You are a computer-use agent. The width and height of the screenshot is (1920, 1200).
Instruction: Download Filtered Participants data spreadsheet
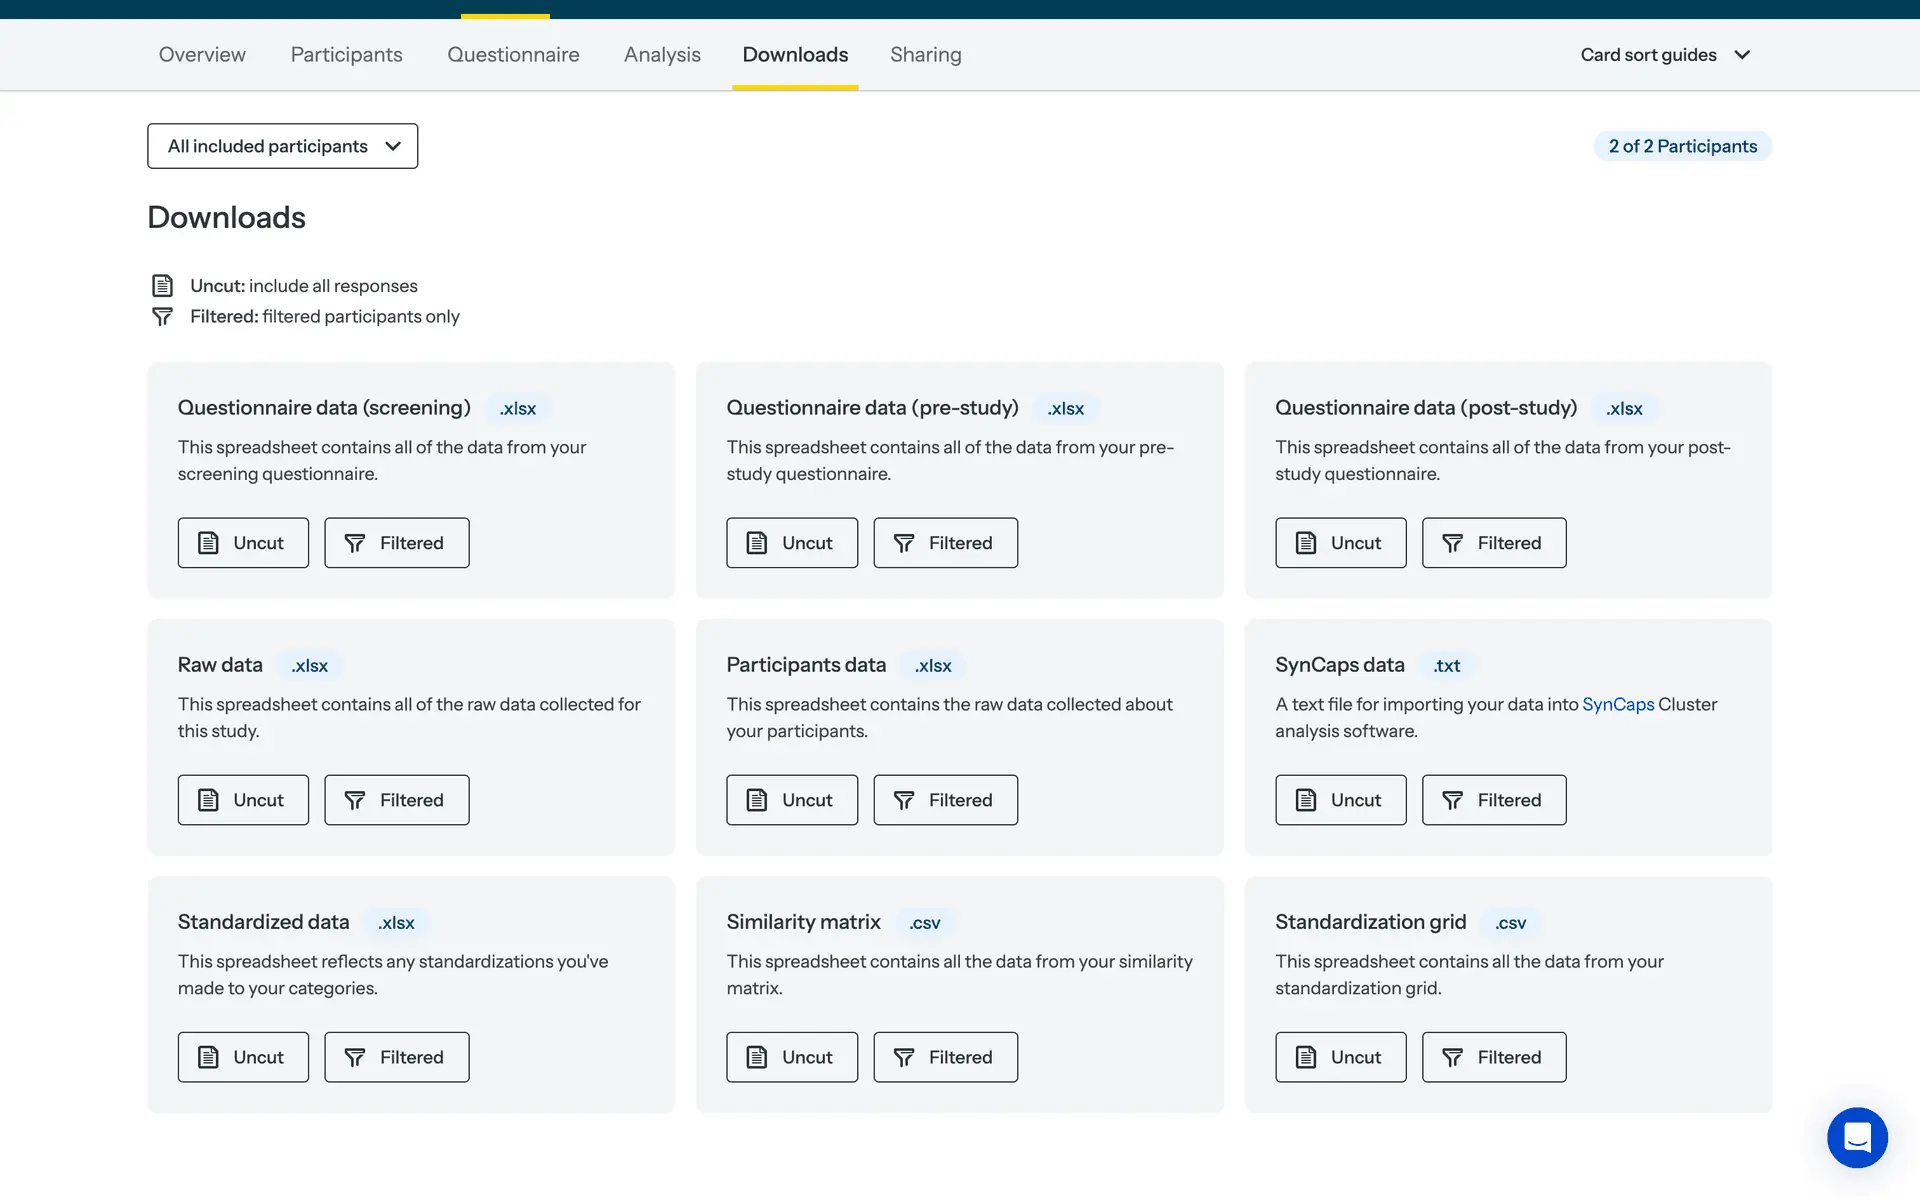(x=945, y=800)
